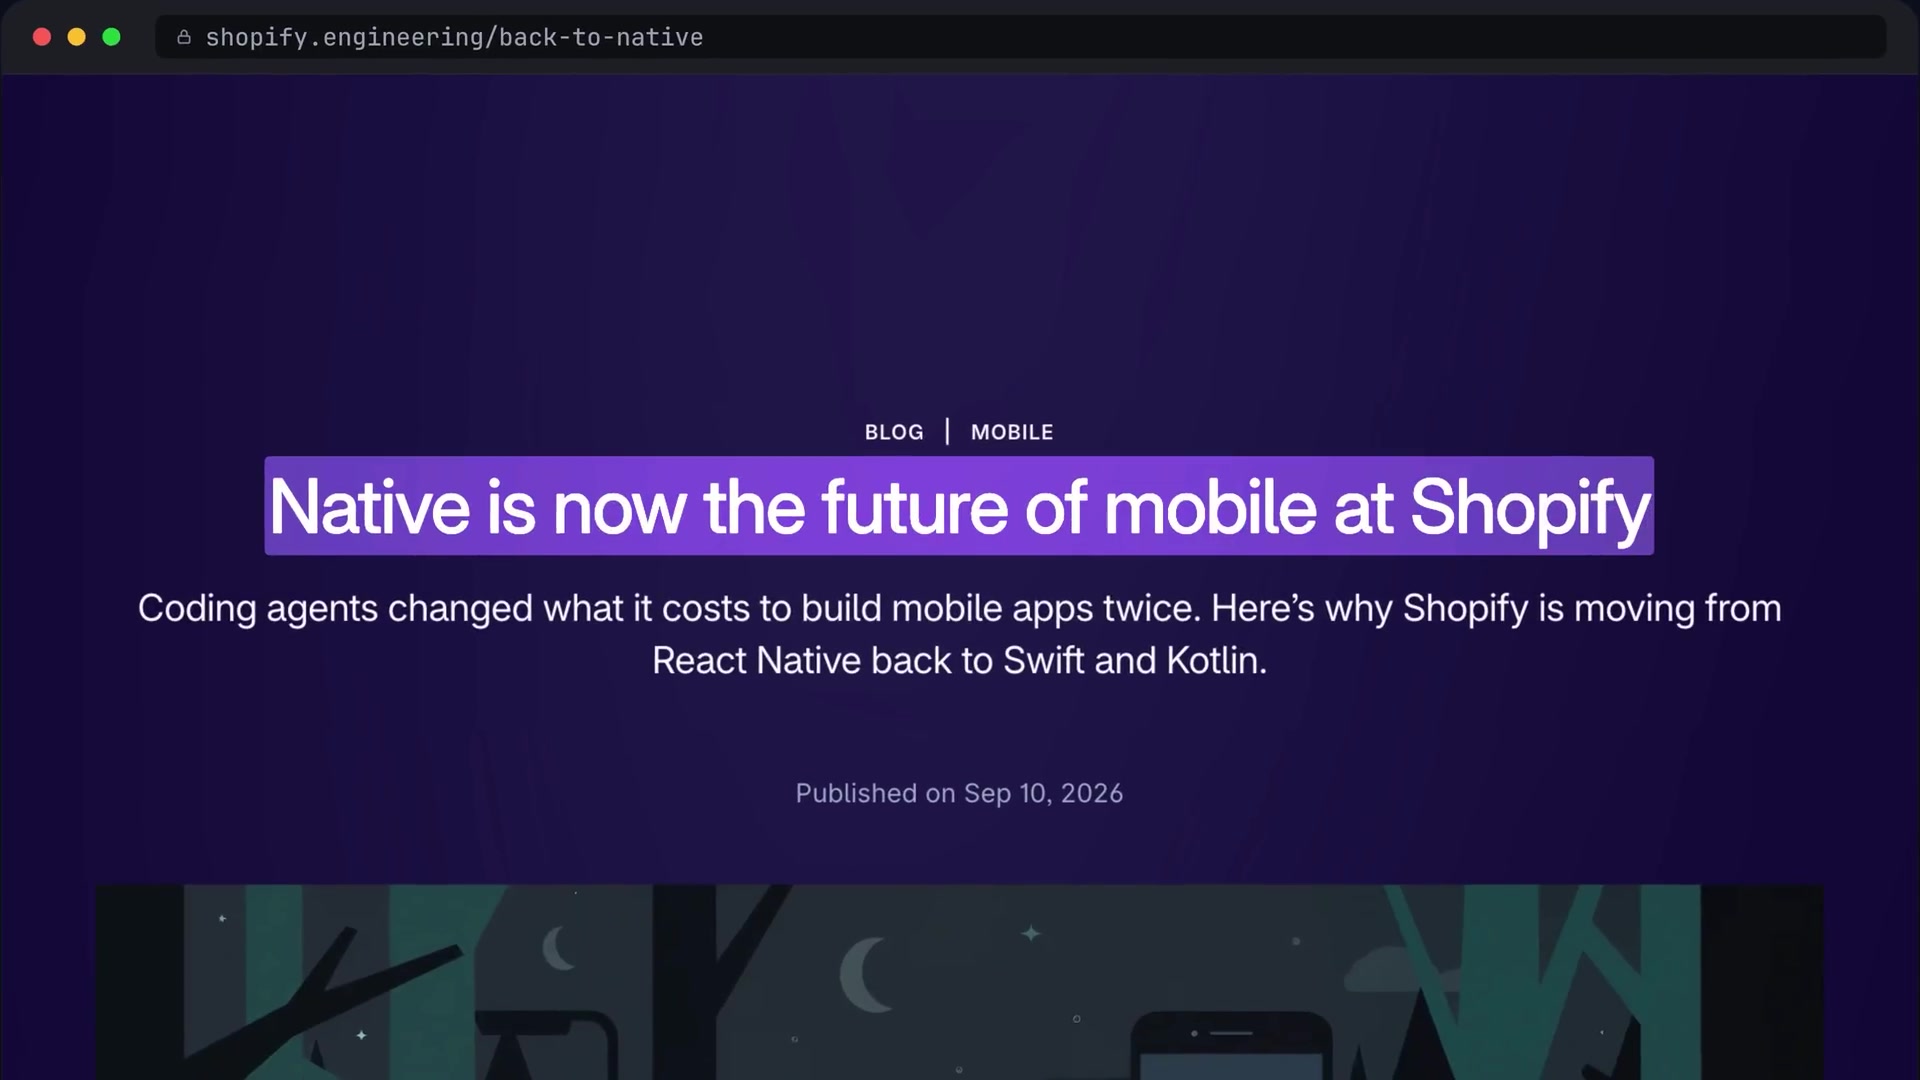Click the green maximize window button
Viewport: 1920px width, 1080px height.
(x=111, y=37)
